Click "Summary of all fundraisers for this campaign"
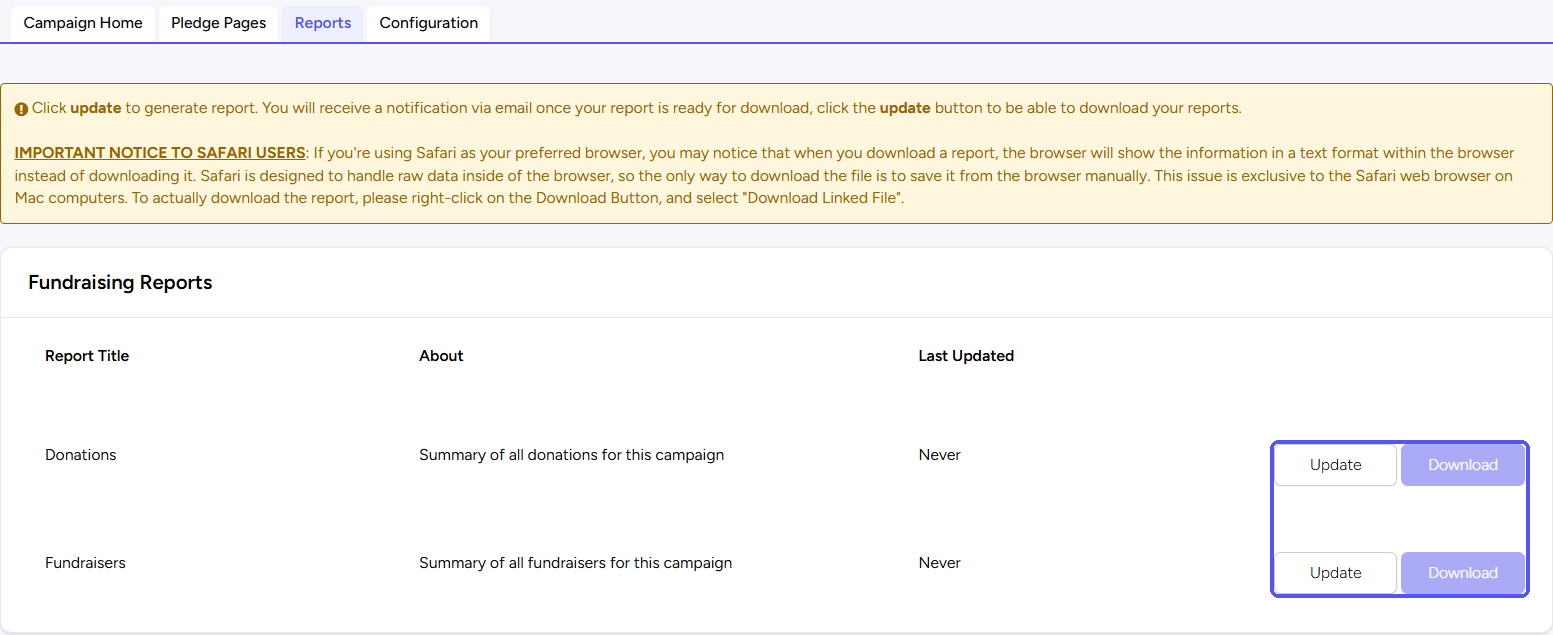Image resolution: width=1553 pixels, height=635 pixels. (575, 563)
